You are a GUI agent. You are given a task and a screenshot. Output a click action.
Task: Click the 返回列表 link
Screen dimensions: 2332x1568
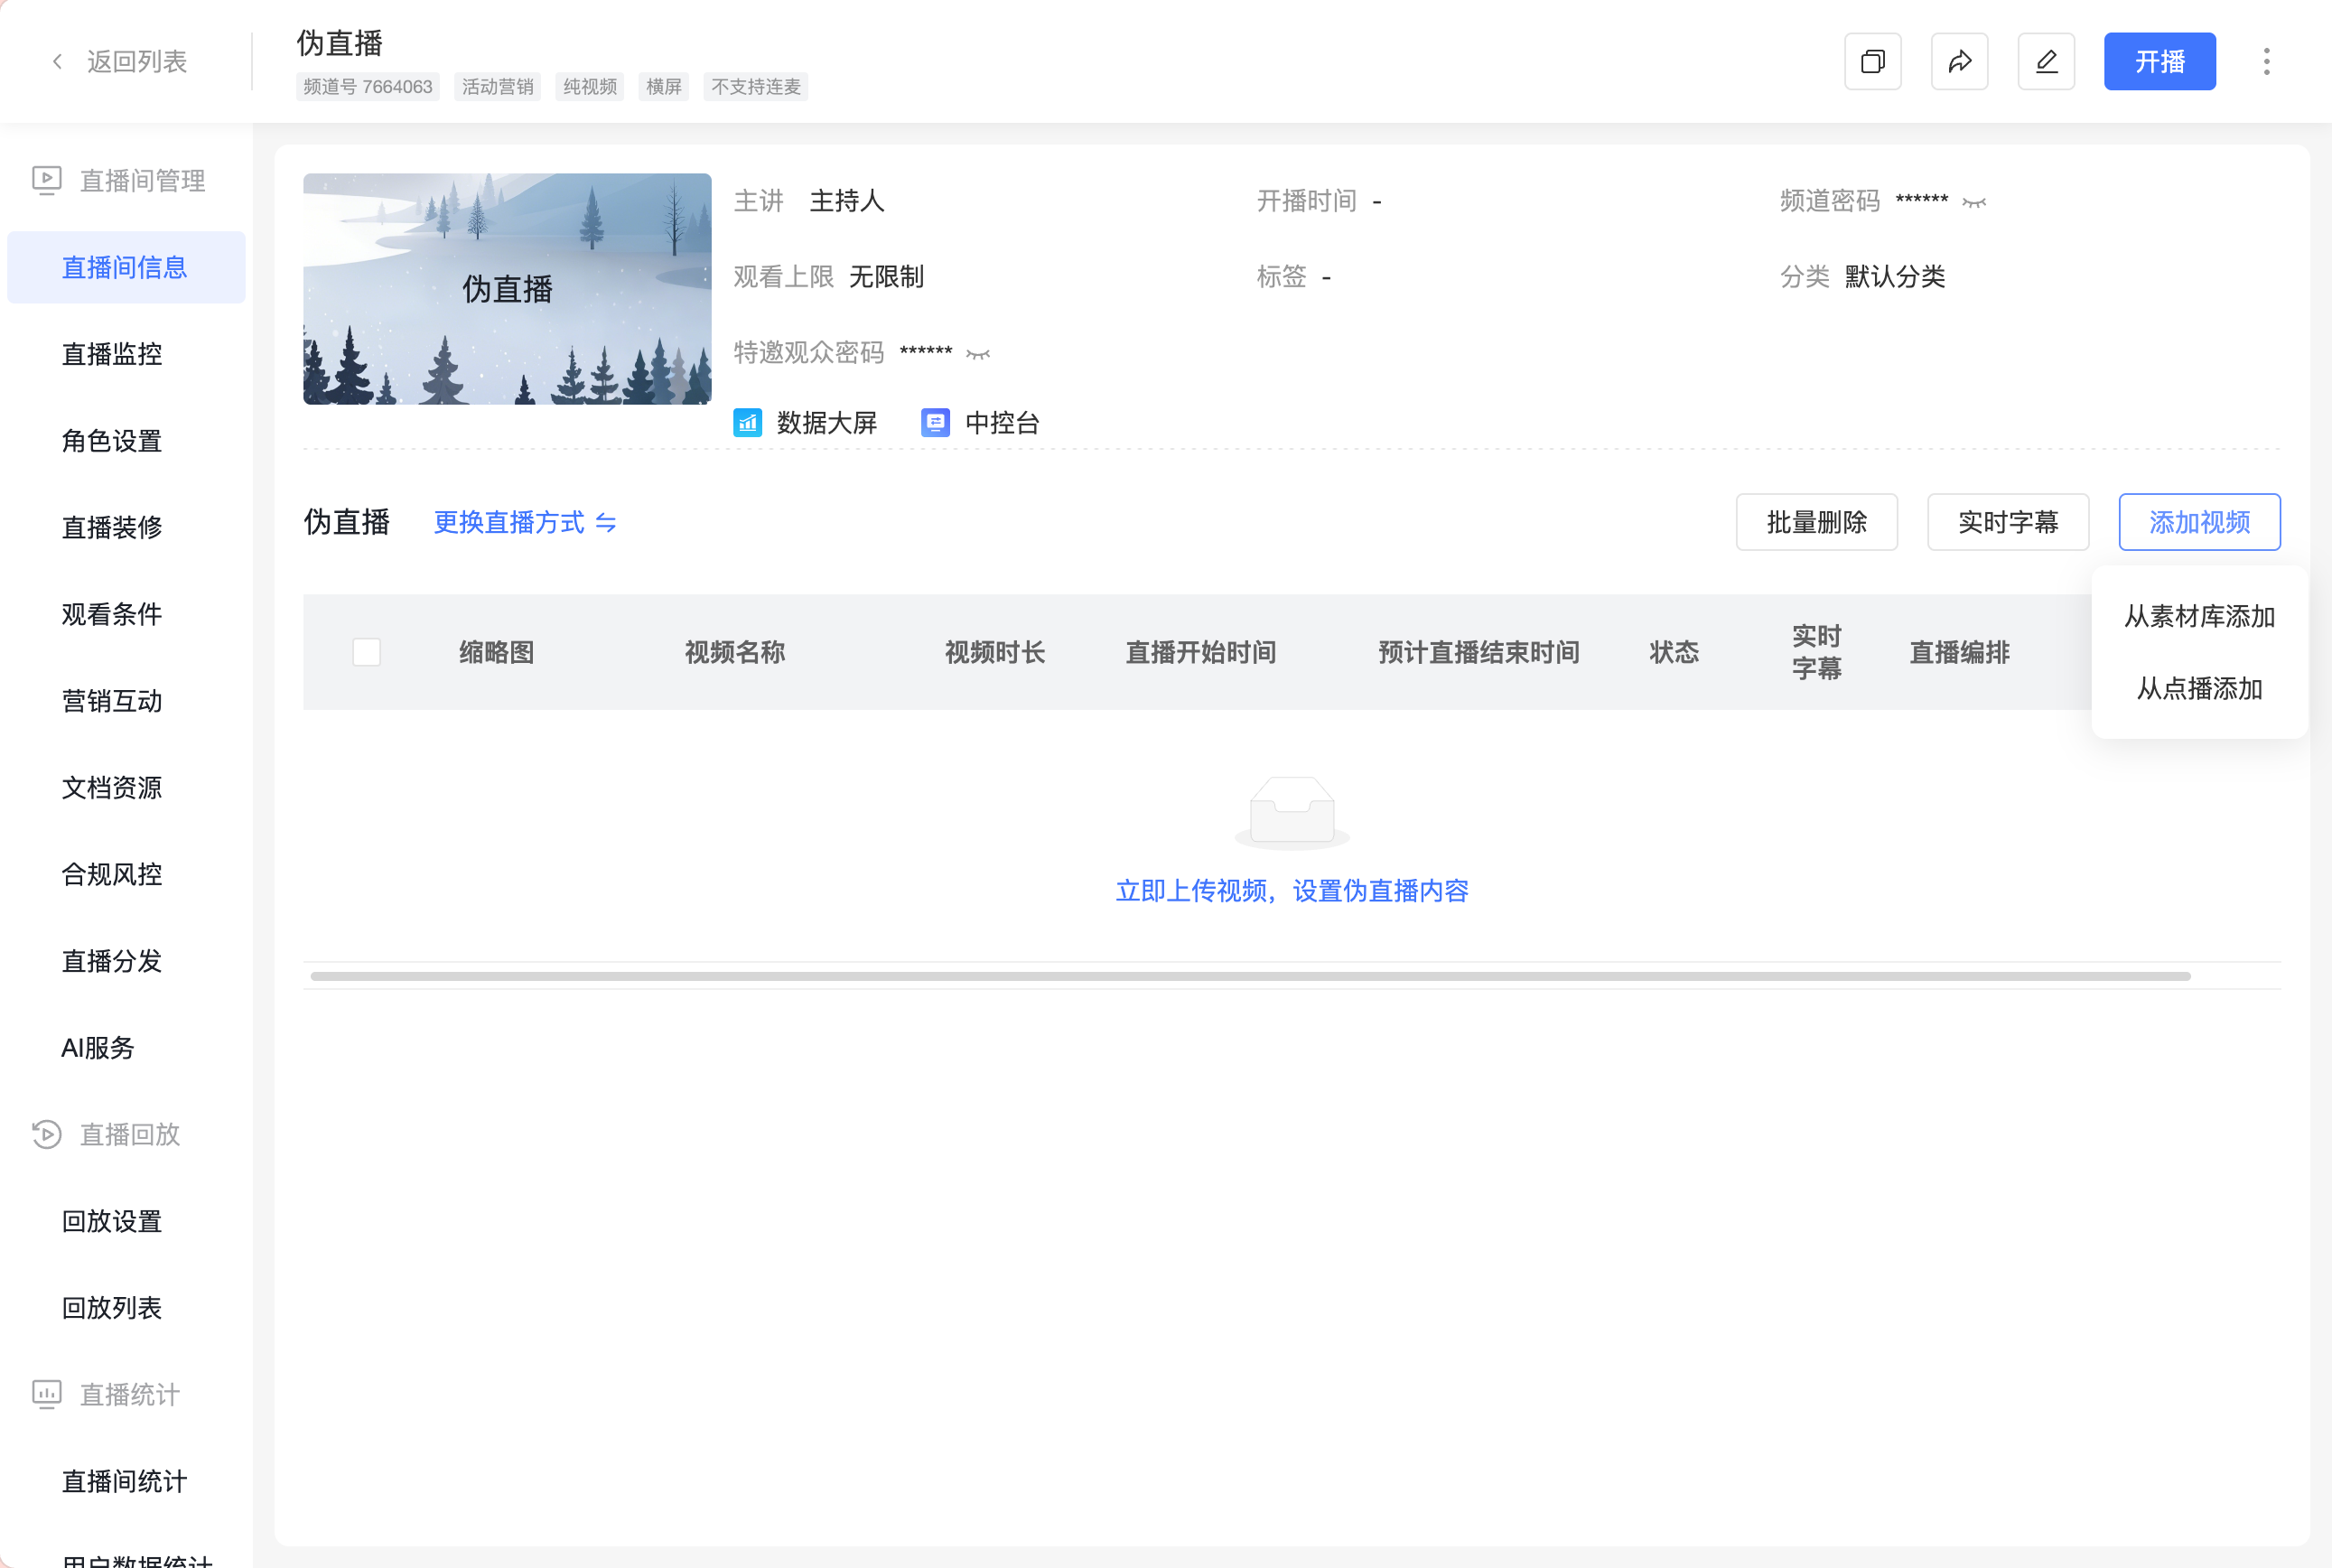tap(137, 62)
